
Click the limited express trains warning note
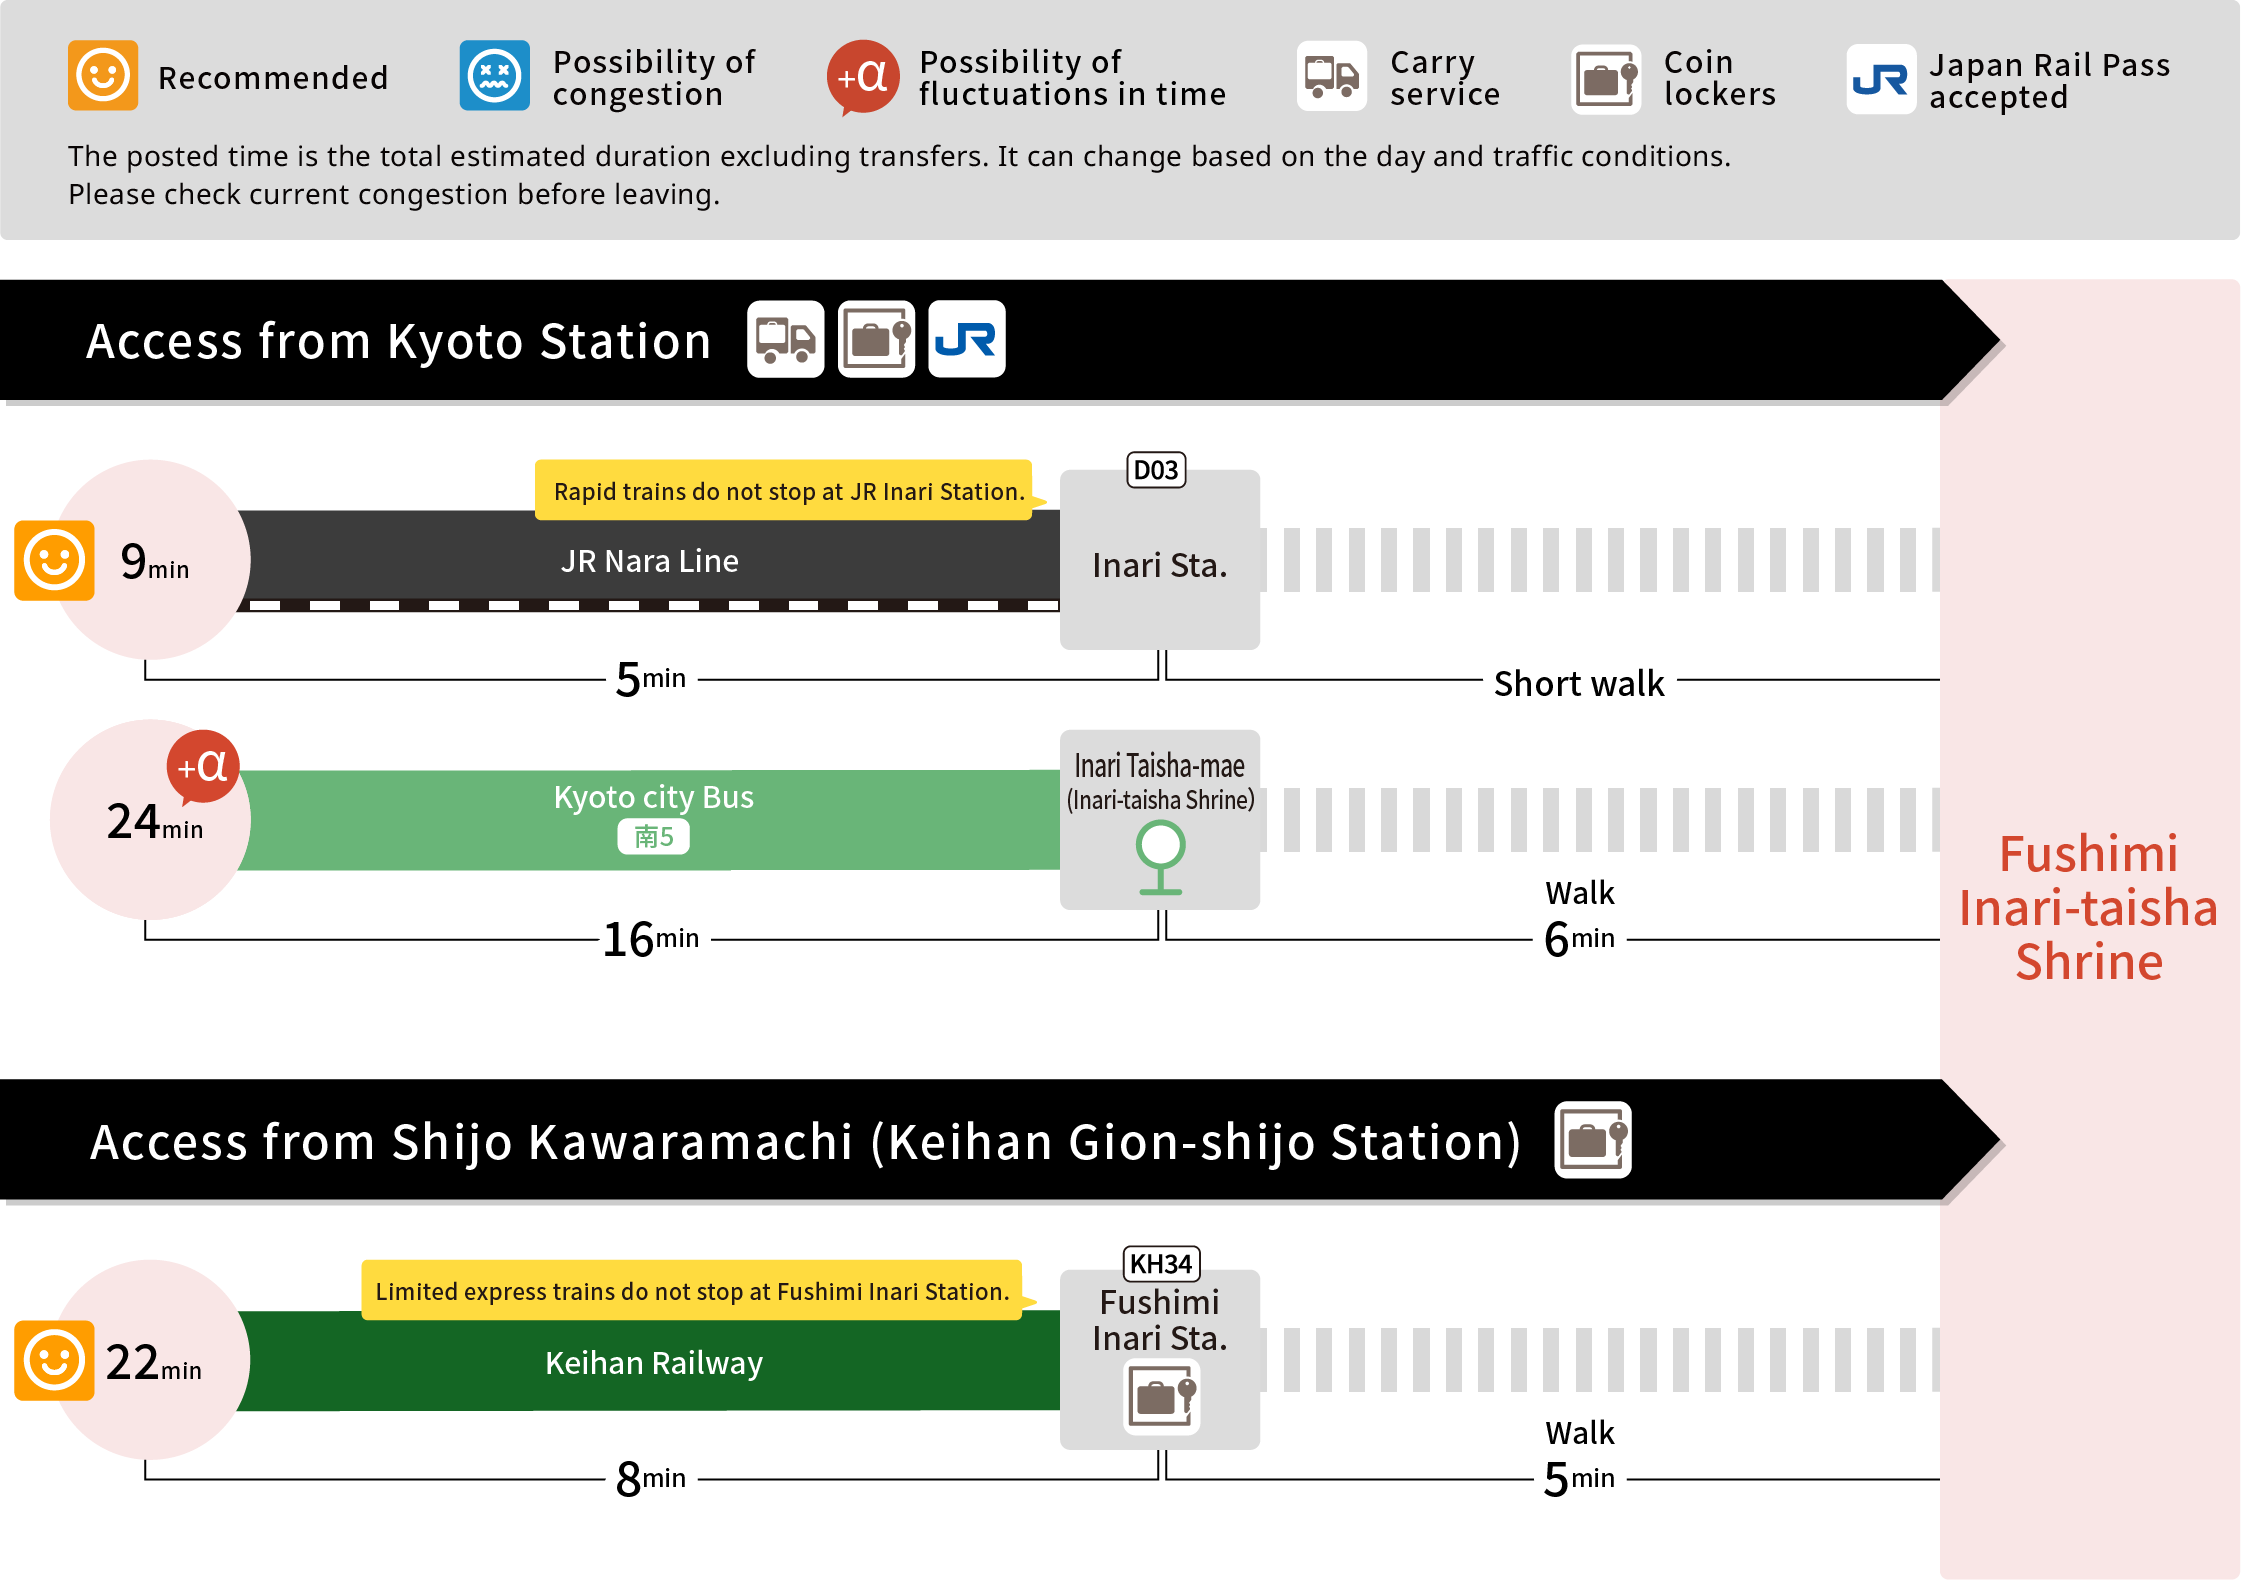(x=692, y=1291)
